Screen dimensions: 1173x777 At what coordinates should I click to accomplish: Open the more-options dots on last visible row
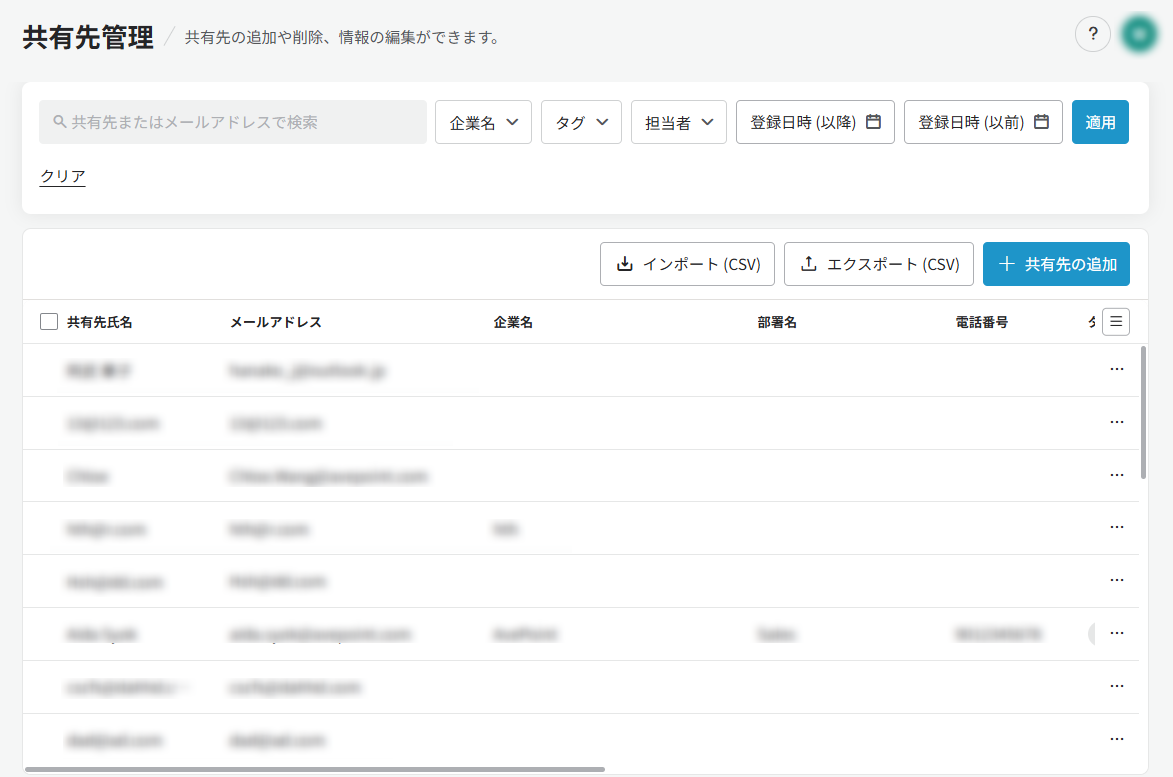coord(1116,739)
